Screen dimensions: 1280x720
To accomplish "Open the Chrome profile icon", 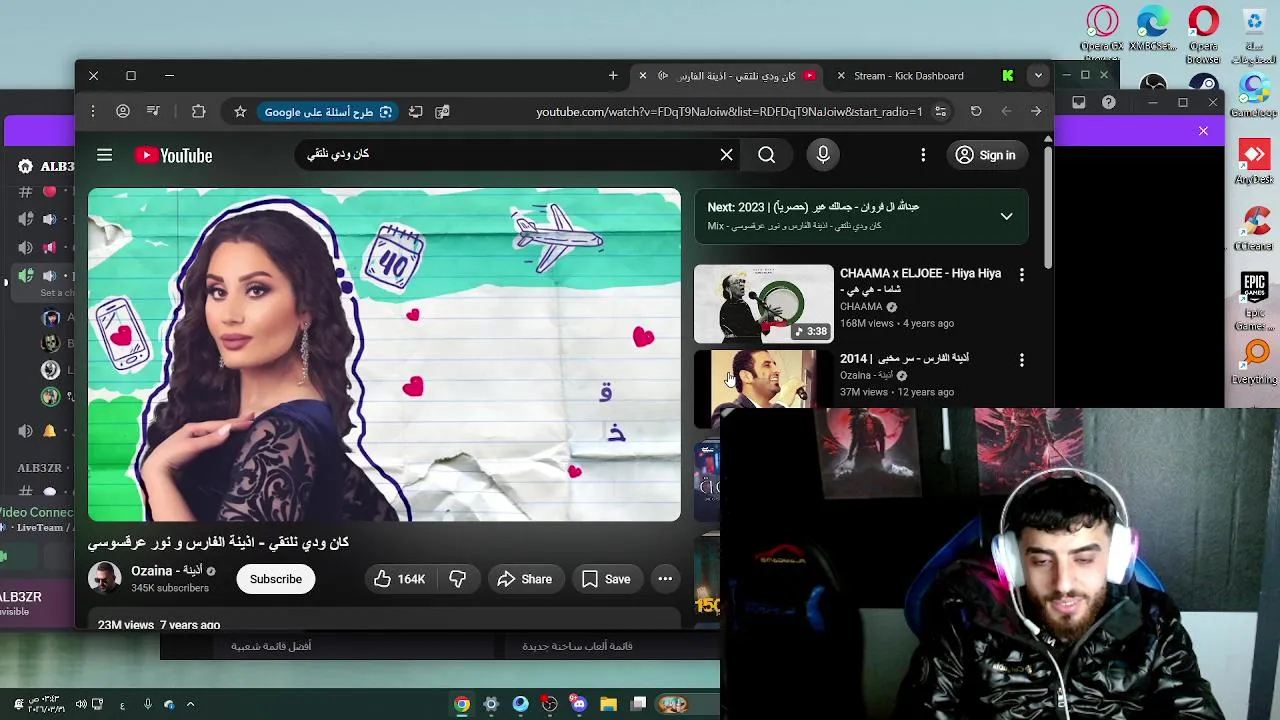I will pyautogui.click(x=123, y=112).
